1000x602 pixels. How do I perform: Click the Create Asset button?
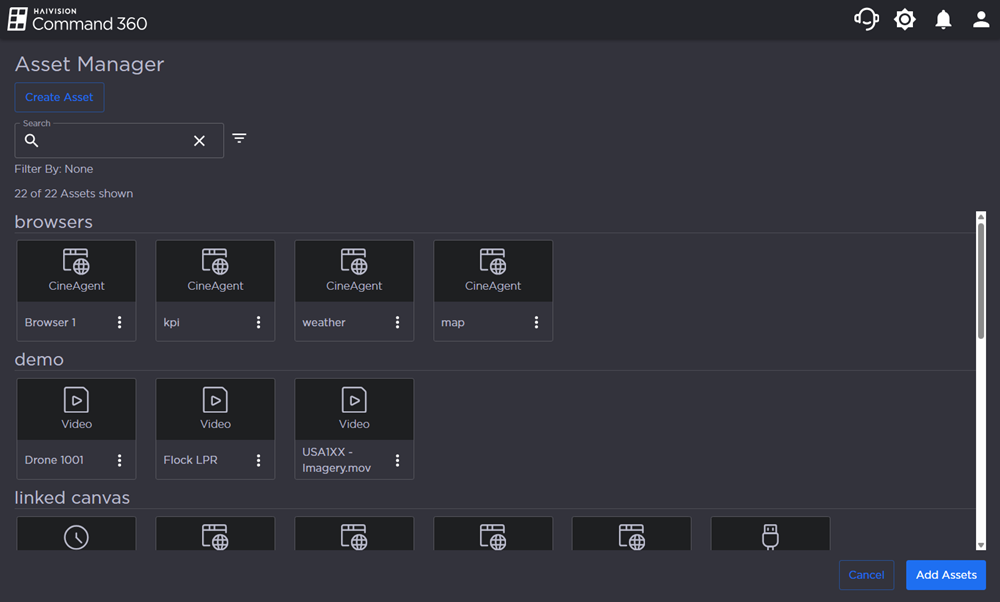(x=59, y=97)
